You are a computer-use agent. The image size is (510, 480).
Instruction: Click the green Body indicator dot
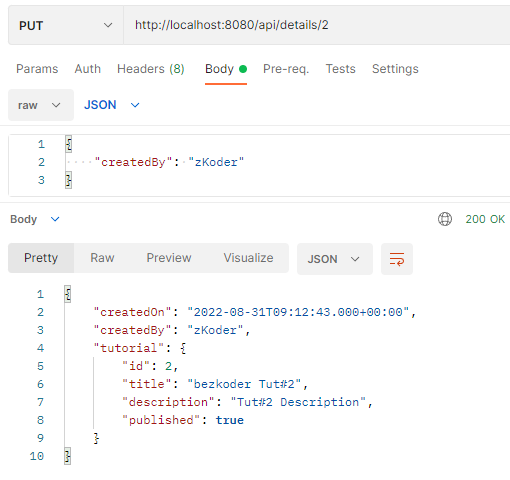coord(243,69)
